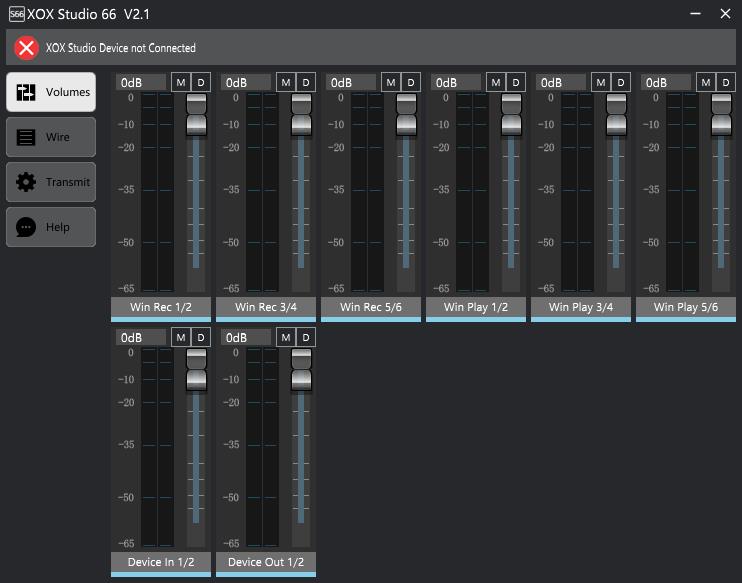Toggle D button on Win Rec 3/4
This screenshot has height=583, width=742.
pyautogui.click(x=306, y=82)
